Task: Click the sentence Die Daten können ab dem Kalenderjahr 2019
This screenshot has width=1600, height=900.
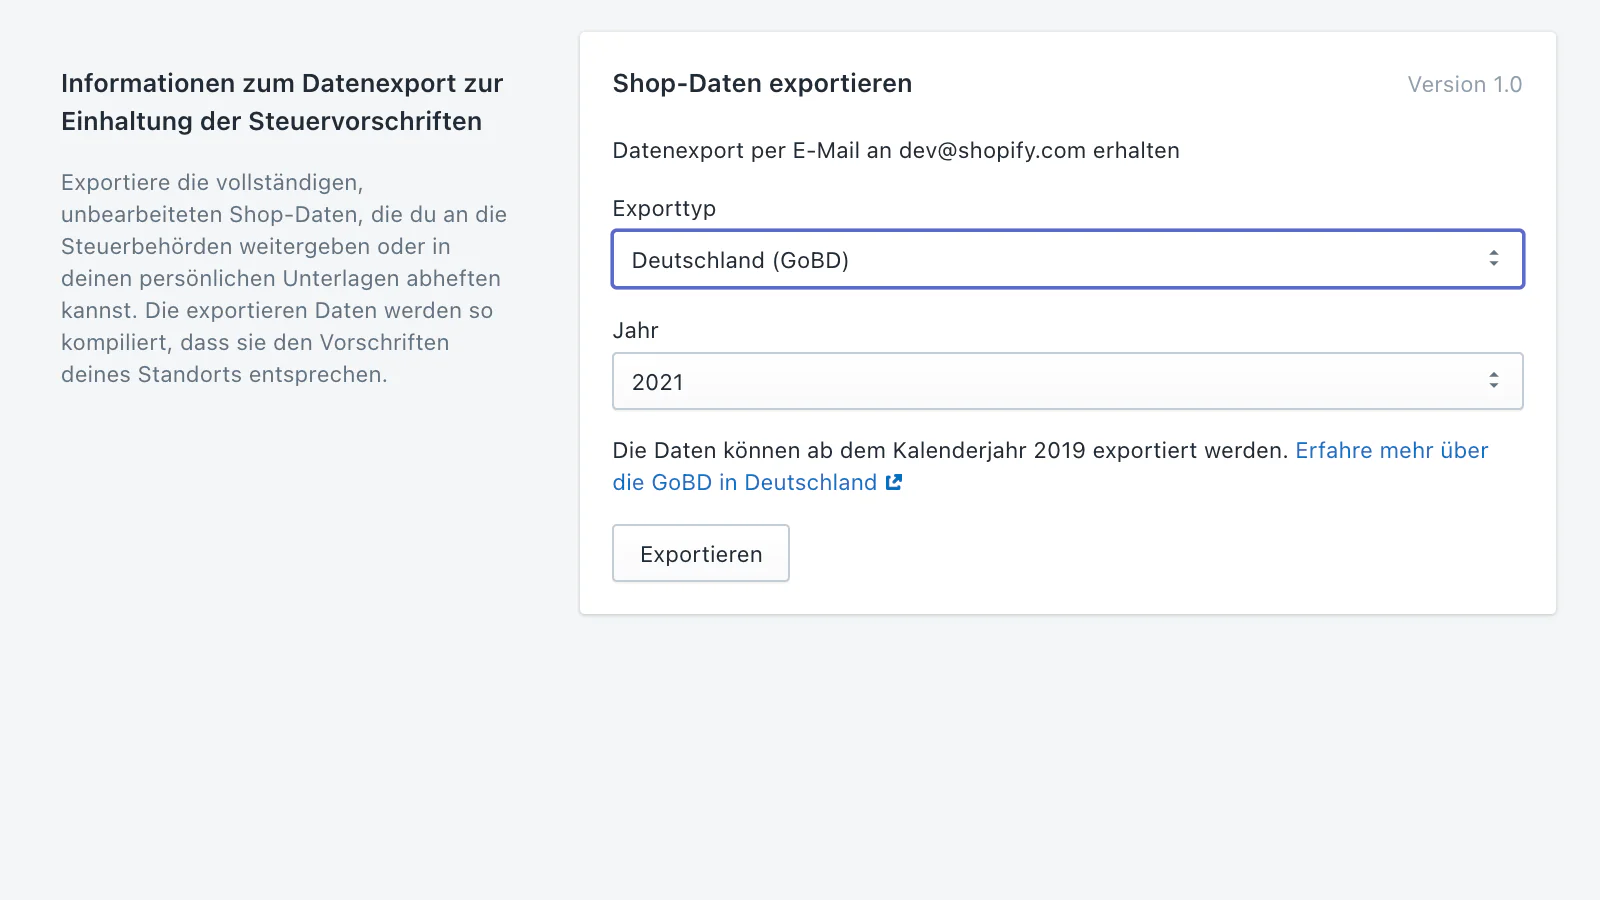Action: pos(950,450)
